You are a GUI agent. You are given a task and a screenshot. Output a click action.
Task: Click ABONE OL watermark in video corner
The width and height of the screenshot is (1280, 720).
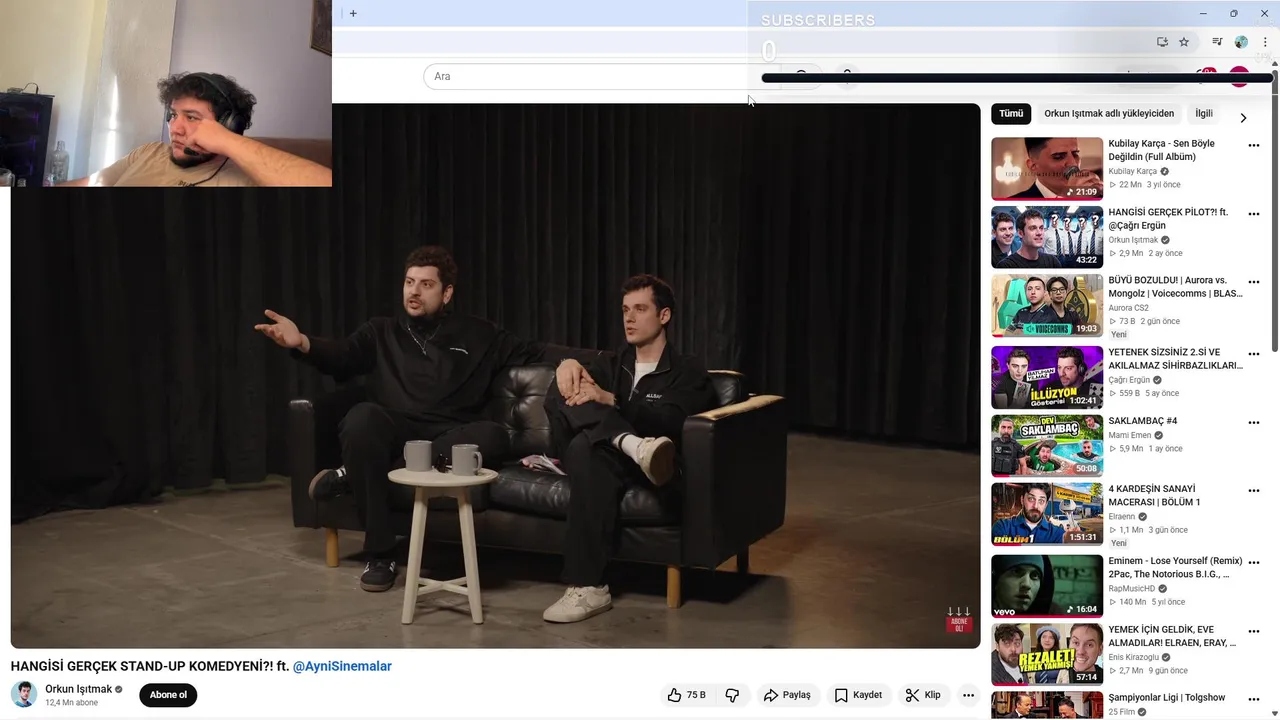(958, 620)
